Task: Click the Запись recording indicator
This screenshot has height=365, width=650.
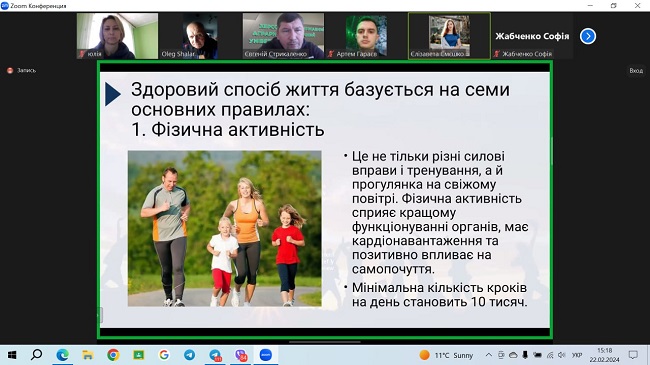Action: click(22, 71)
